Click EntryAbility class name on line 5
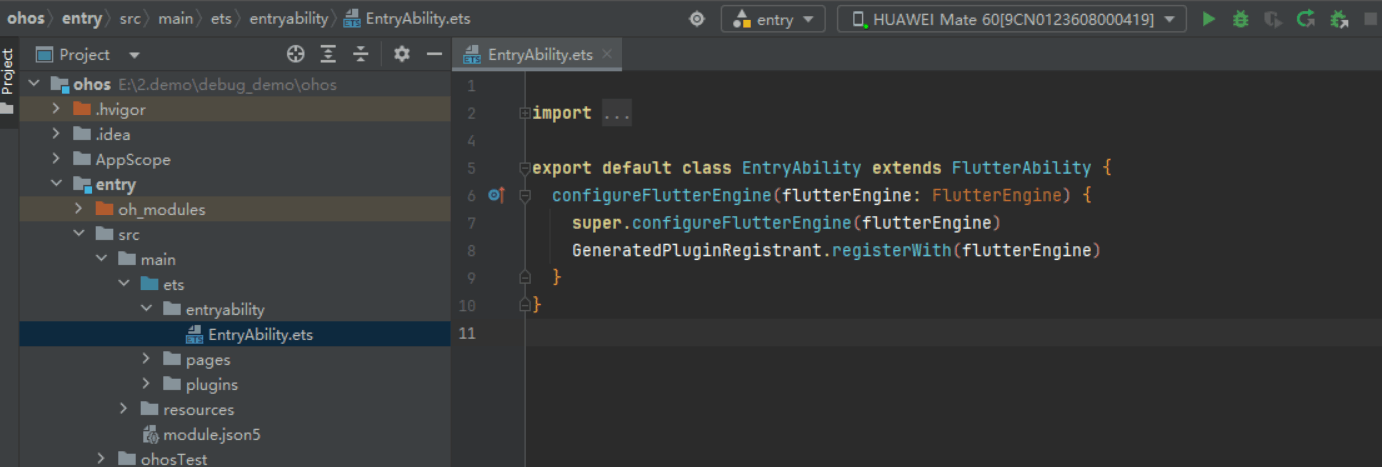 pos(801,168)
